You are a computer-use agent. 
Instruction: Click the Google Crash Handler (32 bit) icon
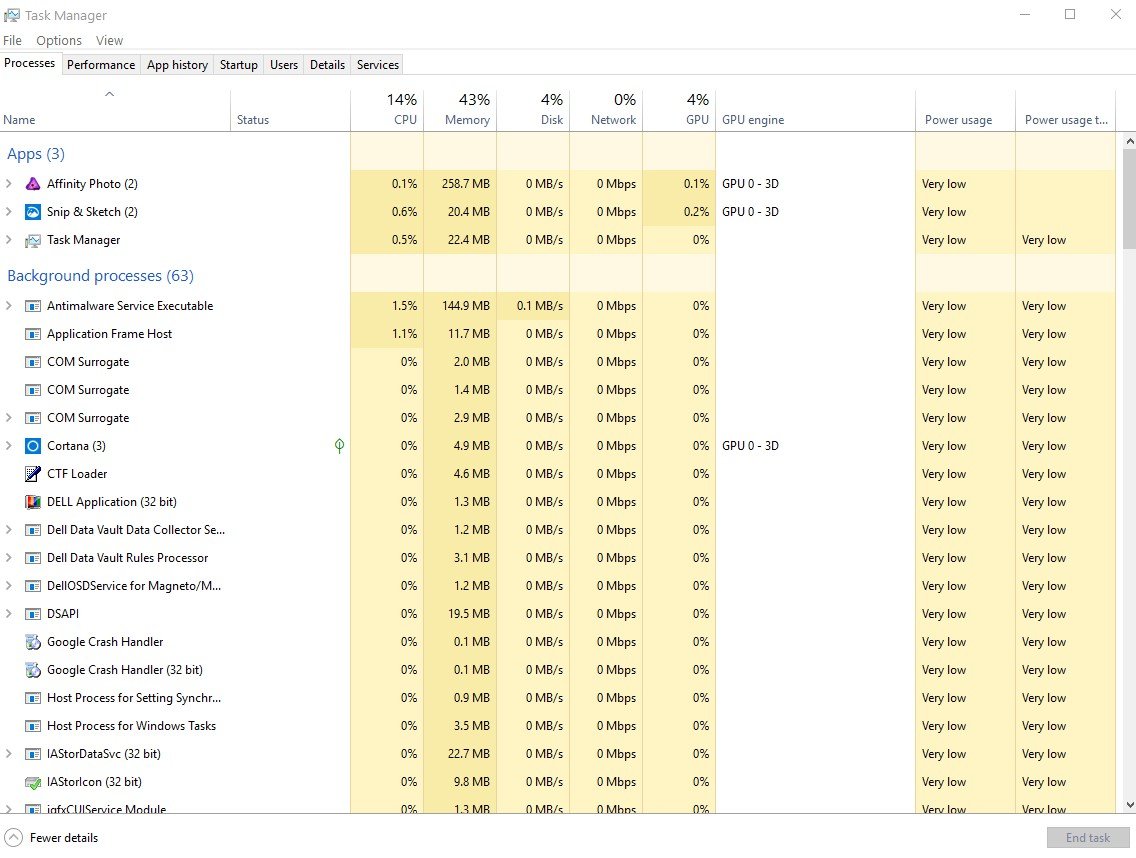tap(33, 670)
